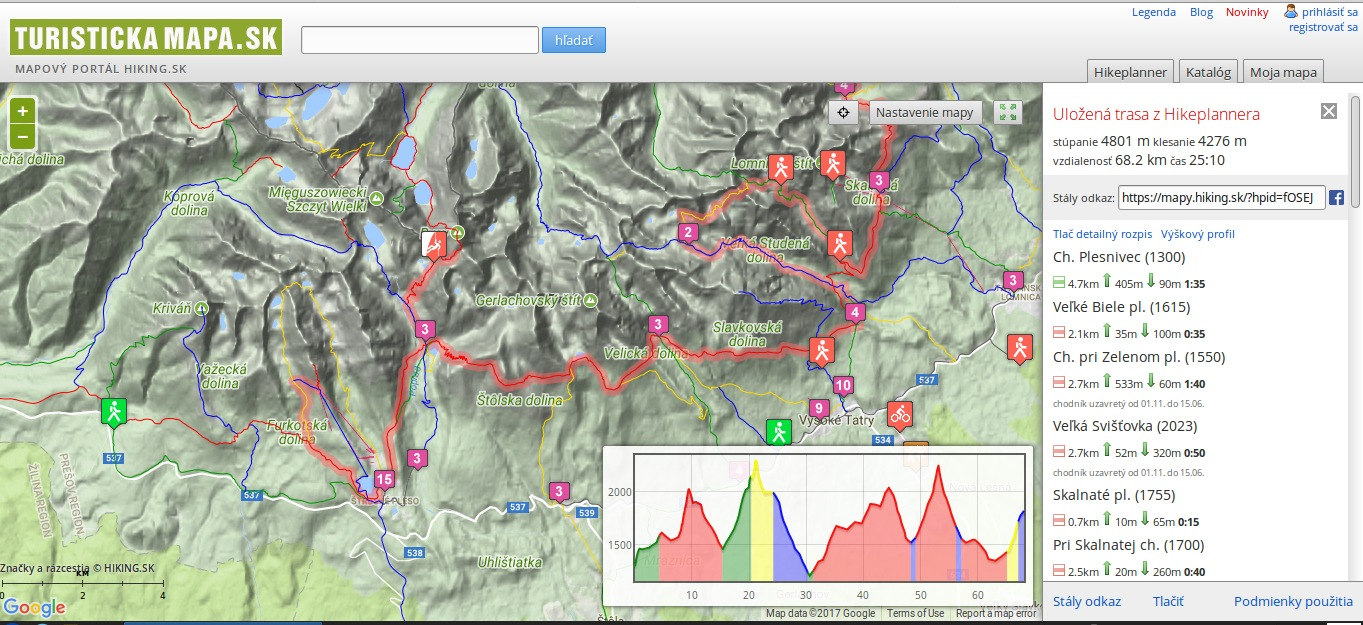The height and width of the screenshot is (625, 1363).
Task: Switch to the Moja mapa tab
Action: (1283, 72)
